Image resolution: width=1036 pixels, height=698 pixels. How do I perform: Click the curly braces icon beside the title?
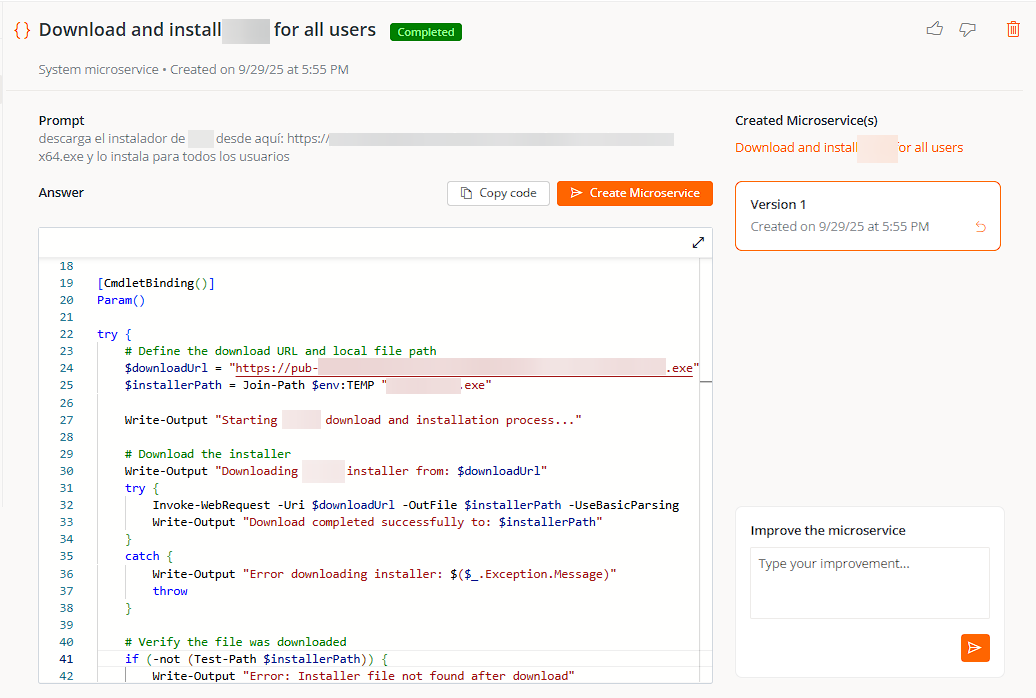coord(22,30)
